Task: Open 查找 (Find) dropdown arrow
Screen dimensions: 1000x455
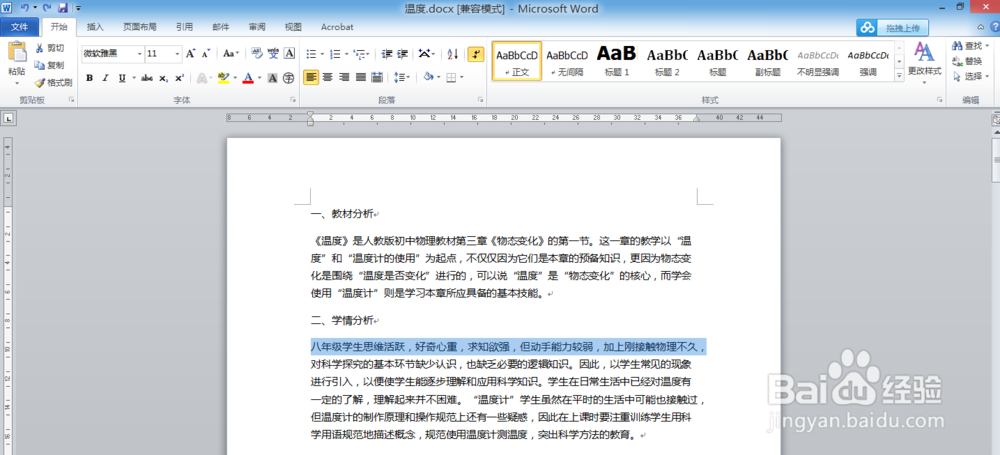Action: (986, 46)
